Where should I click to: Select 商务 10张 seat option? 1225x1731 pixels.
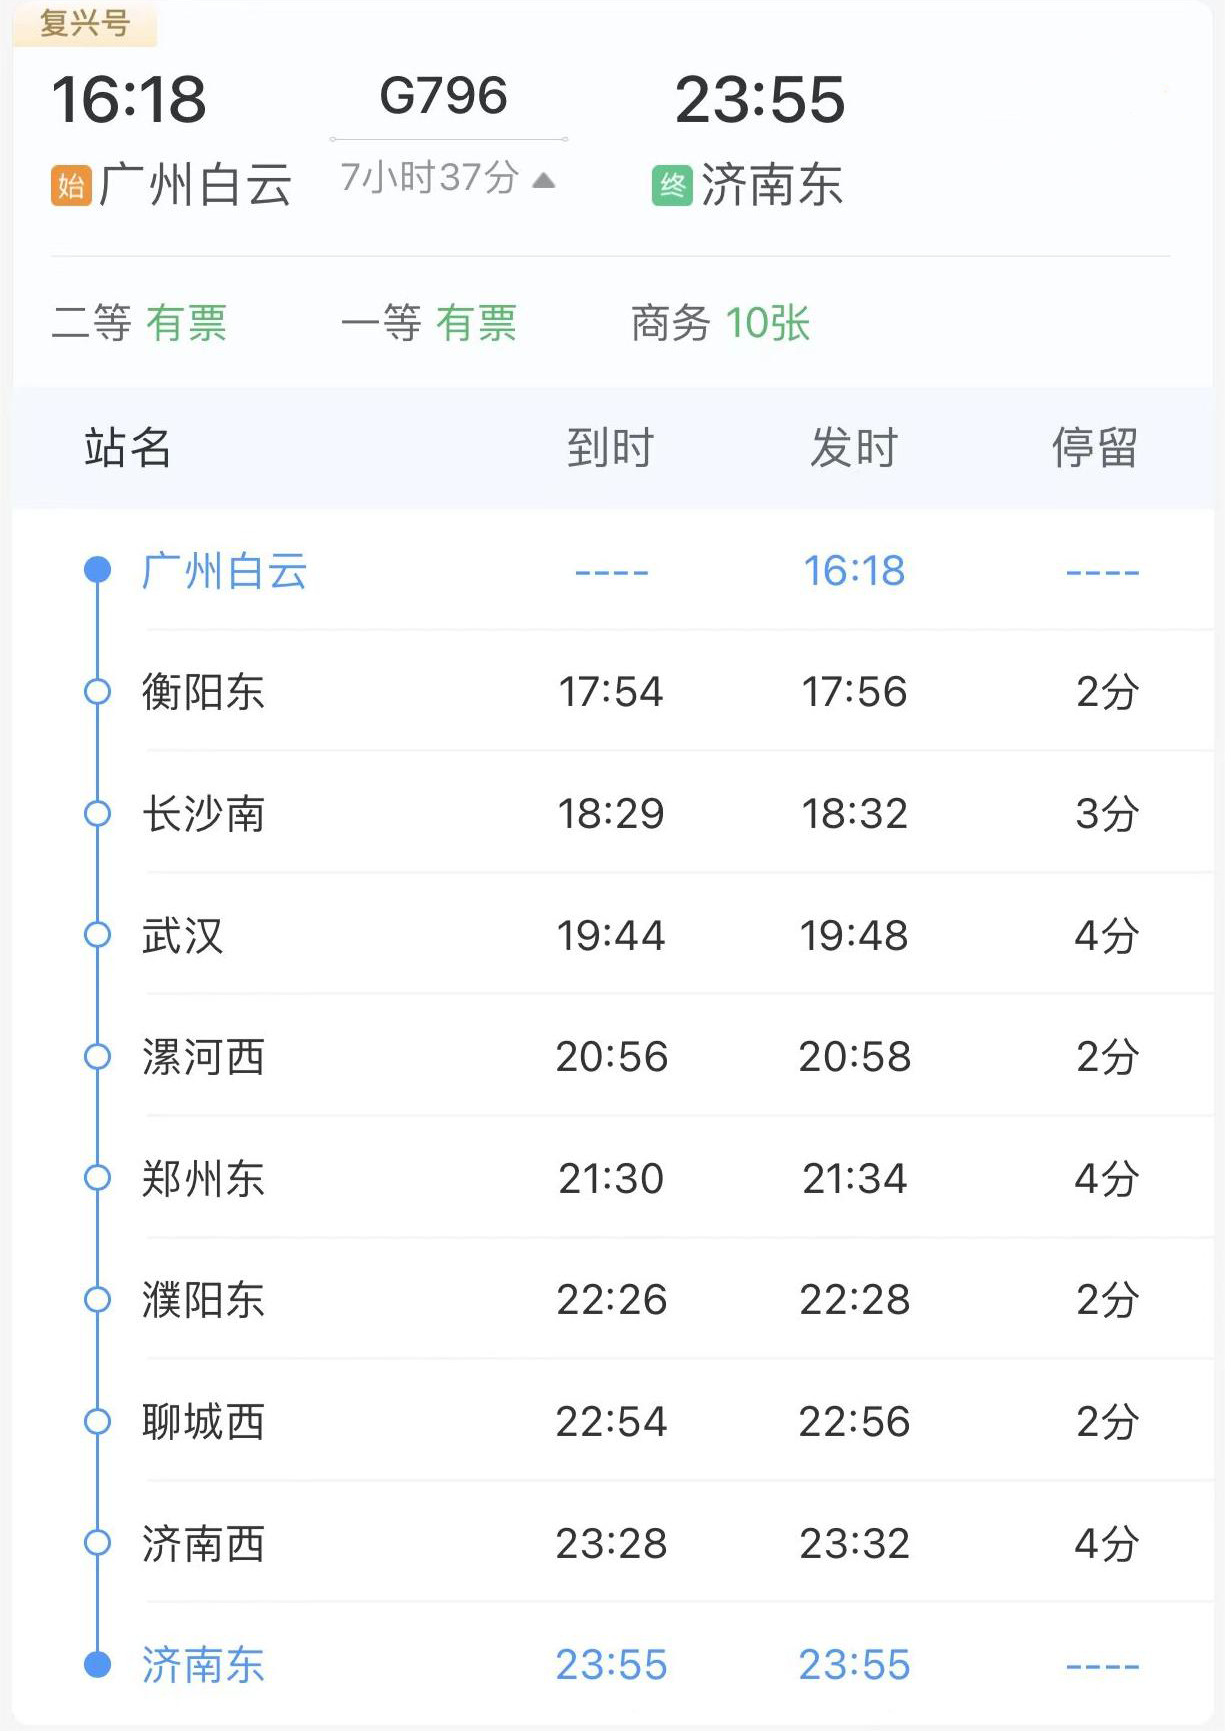721,323
